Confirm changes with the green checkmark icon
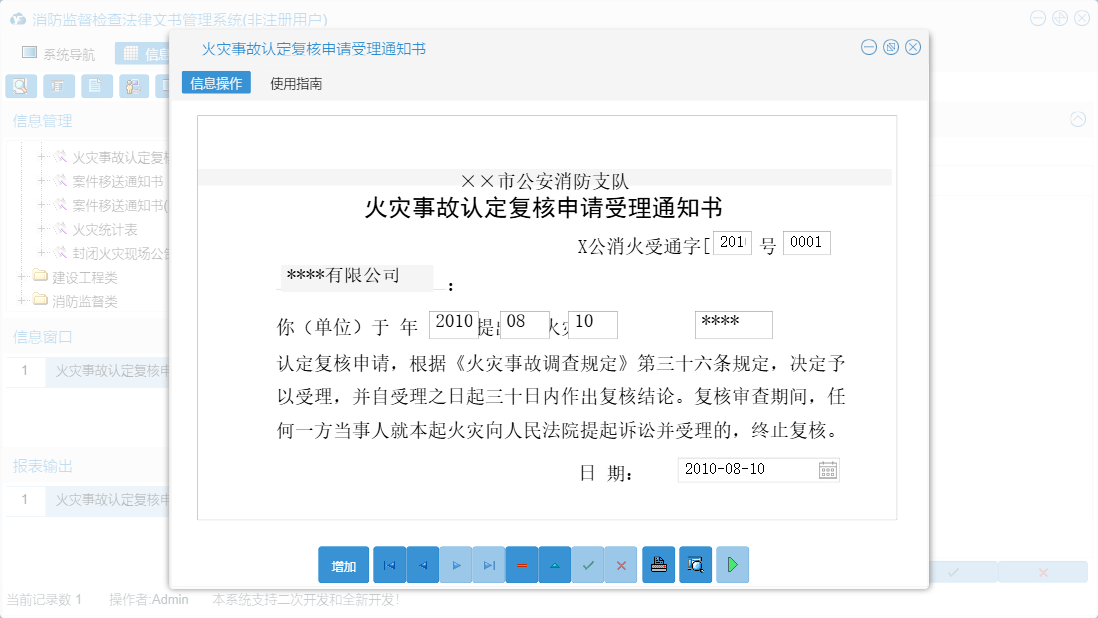Viewport: 1098px width, 618px height. point(588,564)
